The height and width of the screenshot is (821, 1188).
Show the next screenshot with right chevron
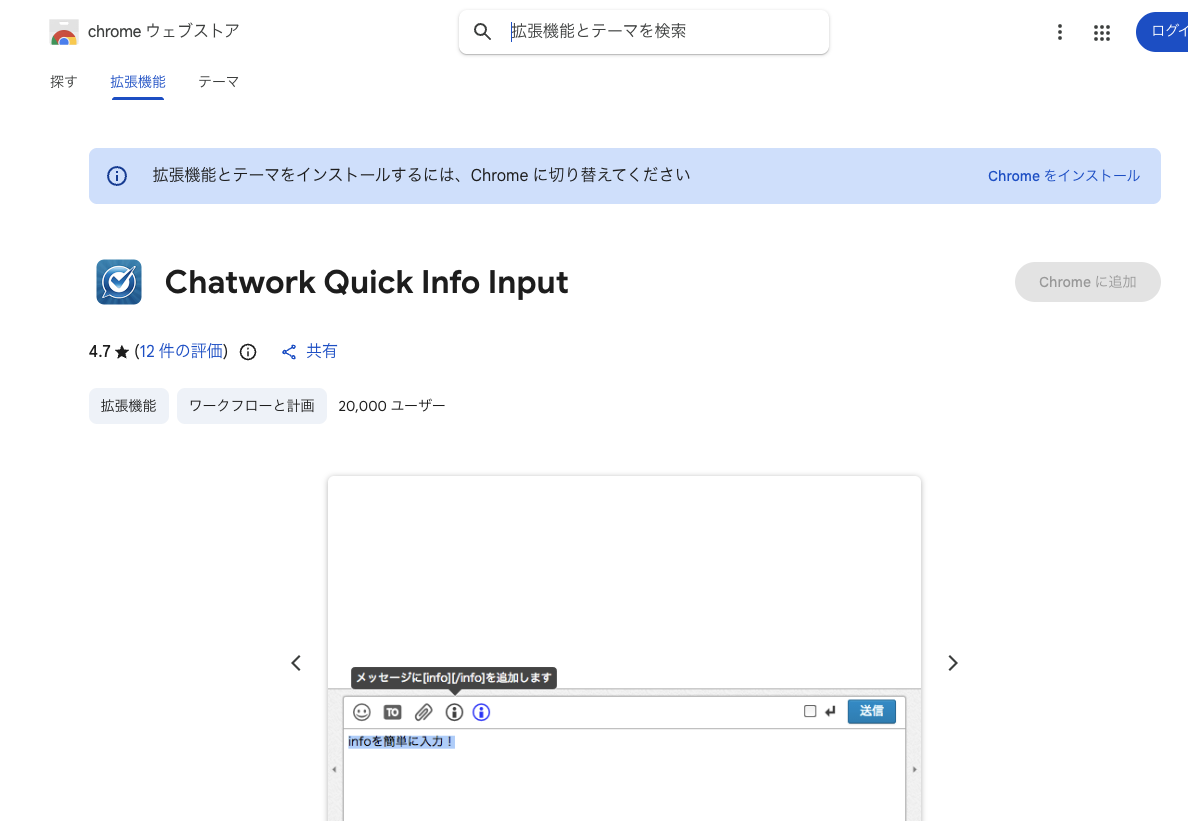pos(952,663)
